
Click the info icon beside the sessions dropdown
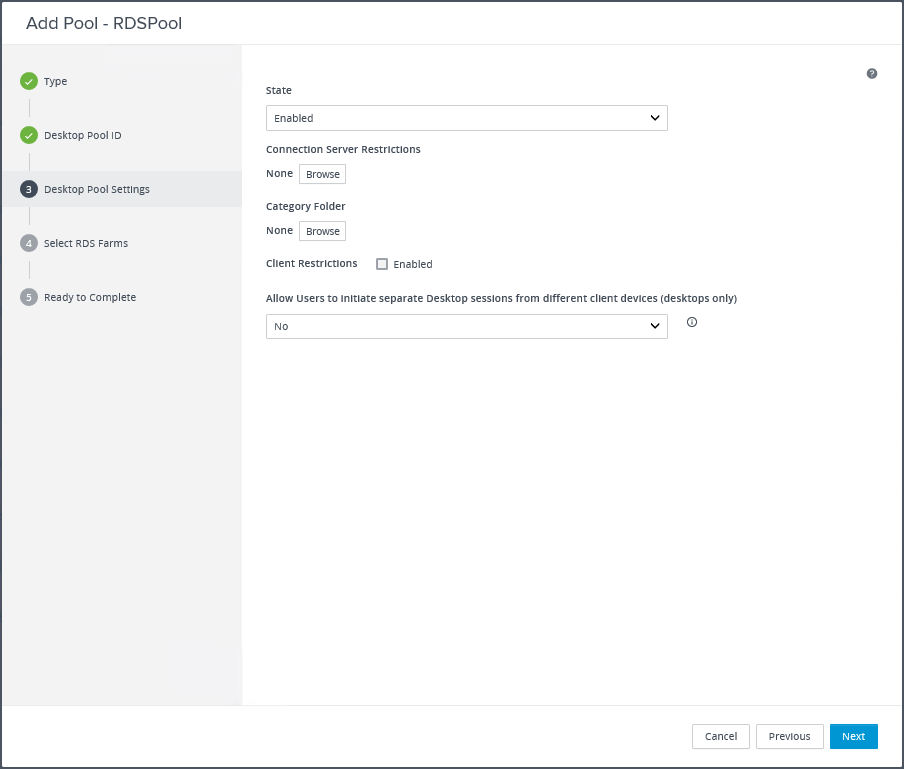pos(692,322)
